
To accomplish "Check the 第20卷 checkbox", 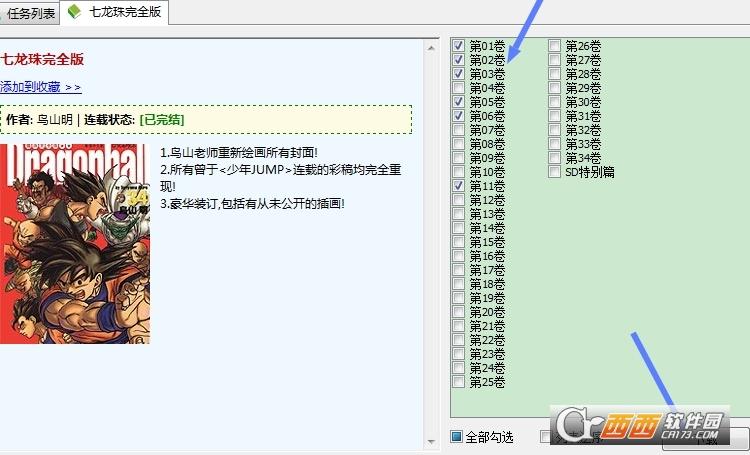I will pos(458,311).
